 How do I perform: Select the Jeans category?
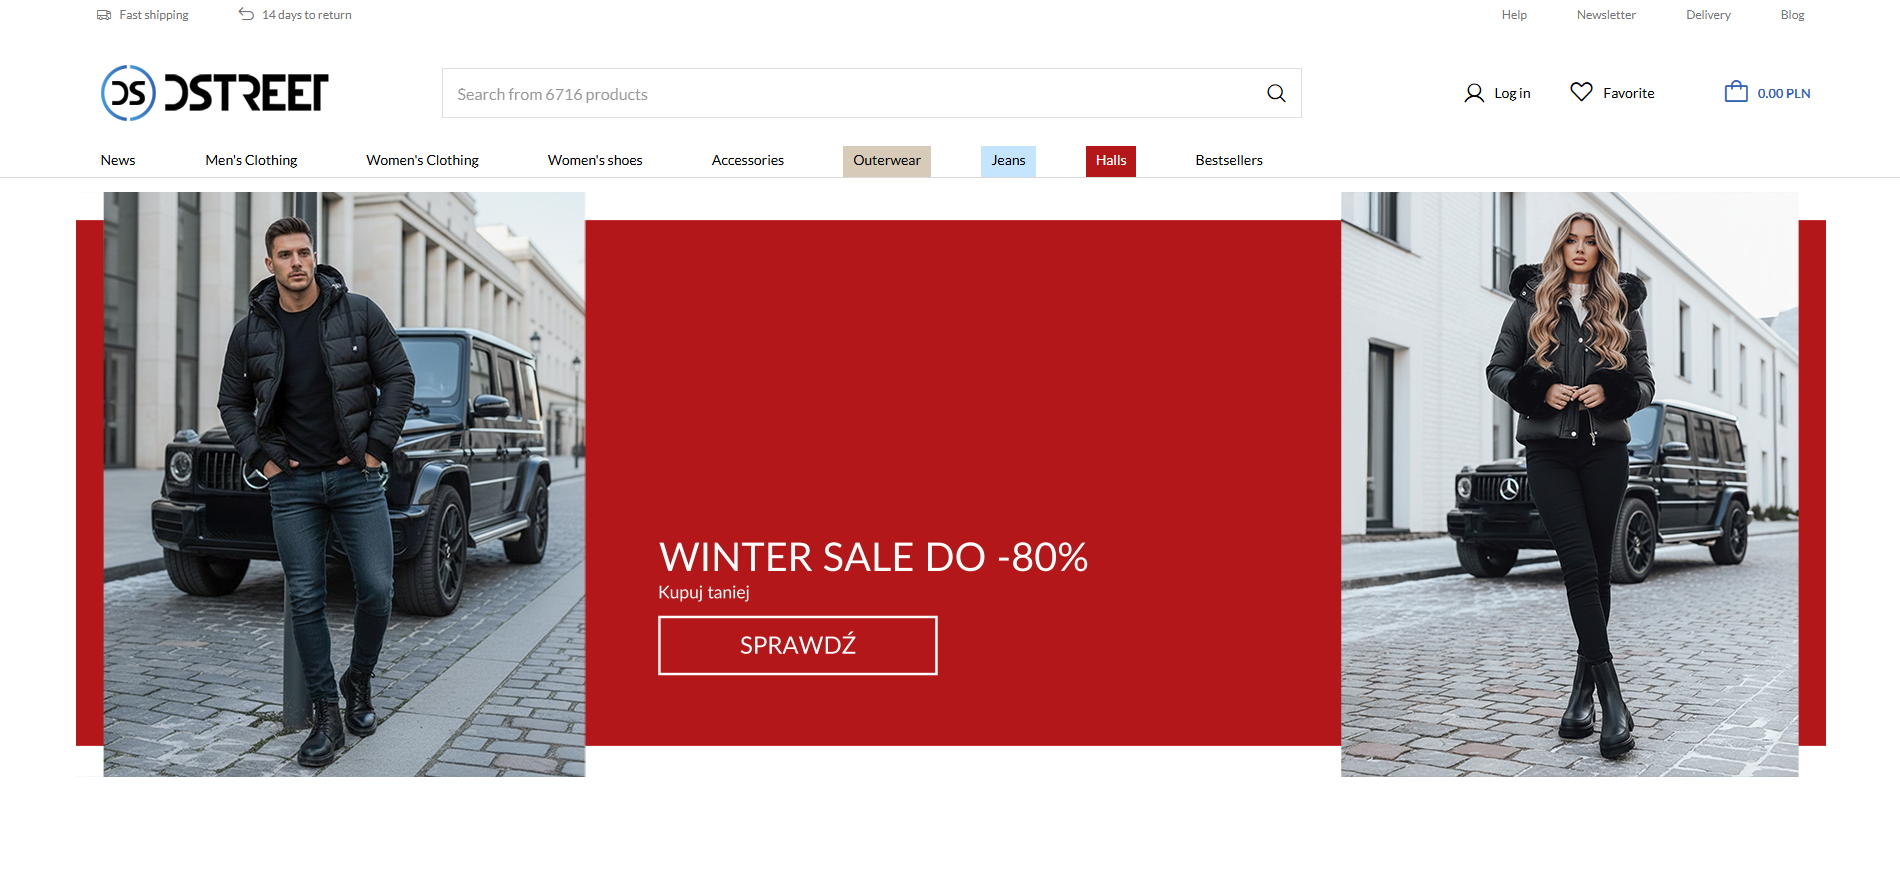1008,160
